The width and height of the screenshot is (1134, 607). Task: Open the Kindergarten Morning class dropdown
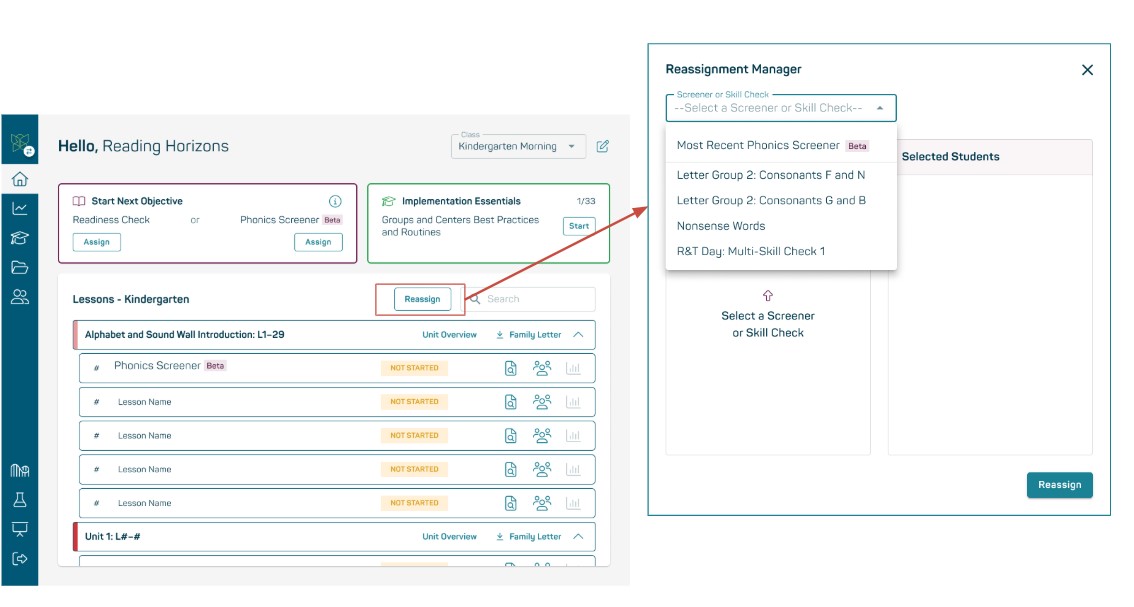[x=518, y=146]
